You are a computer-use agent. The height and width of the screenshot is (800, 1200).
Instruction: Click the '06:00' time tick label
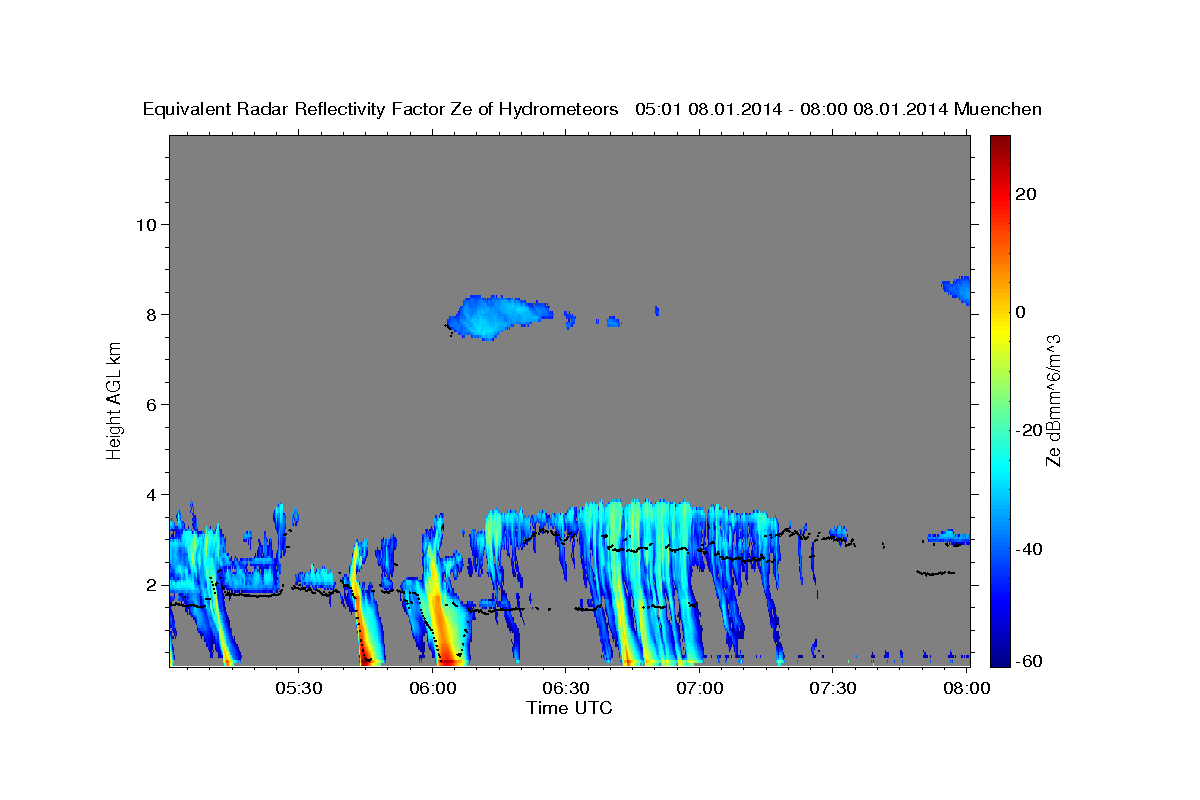click(x=433, y=688)
